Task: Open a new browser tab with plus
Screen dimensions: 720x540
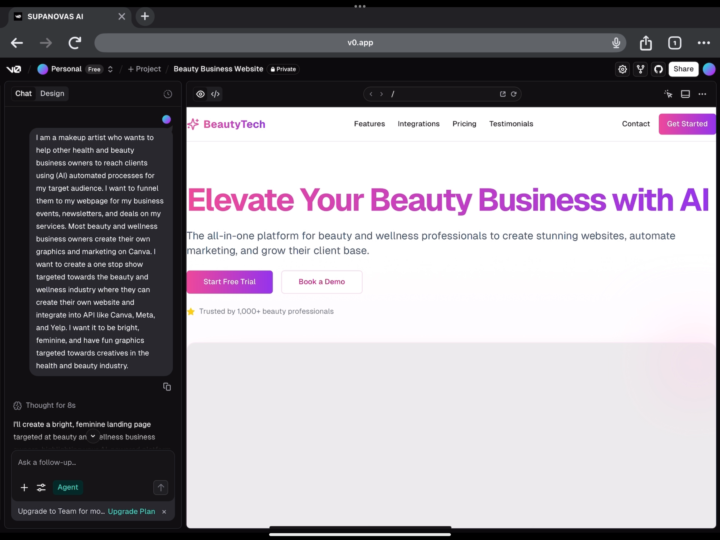Action: point(145,17)
